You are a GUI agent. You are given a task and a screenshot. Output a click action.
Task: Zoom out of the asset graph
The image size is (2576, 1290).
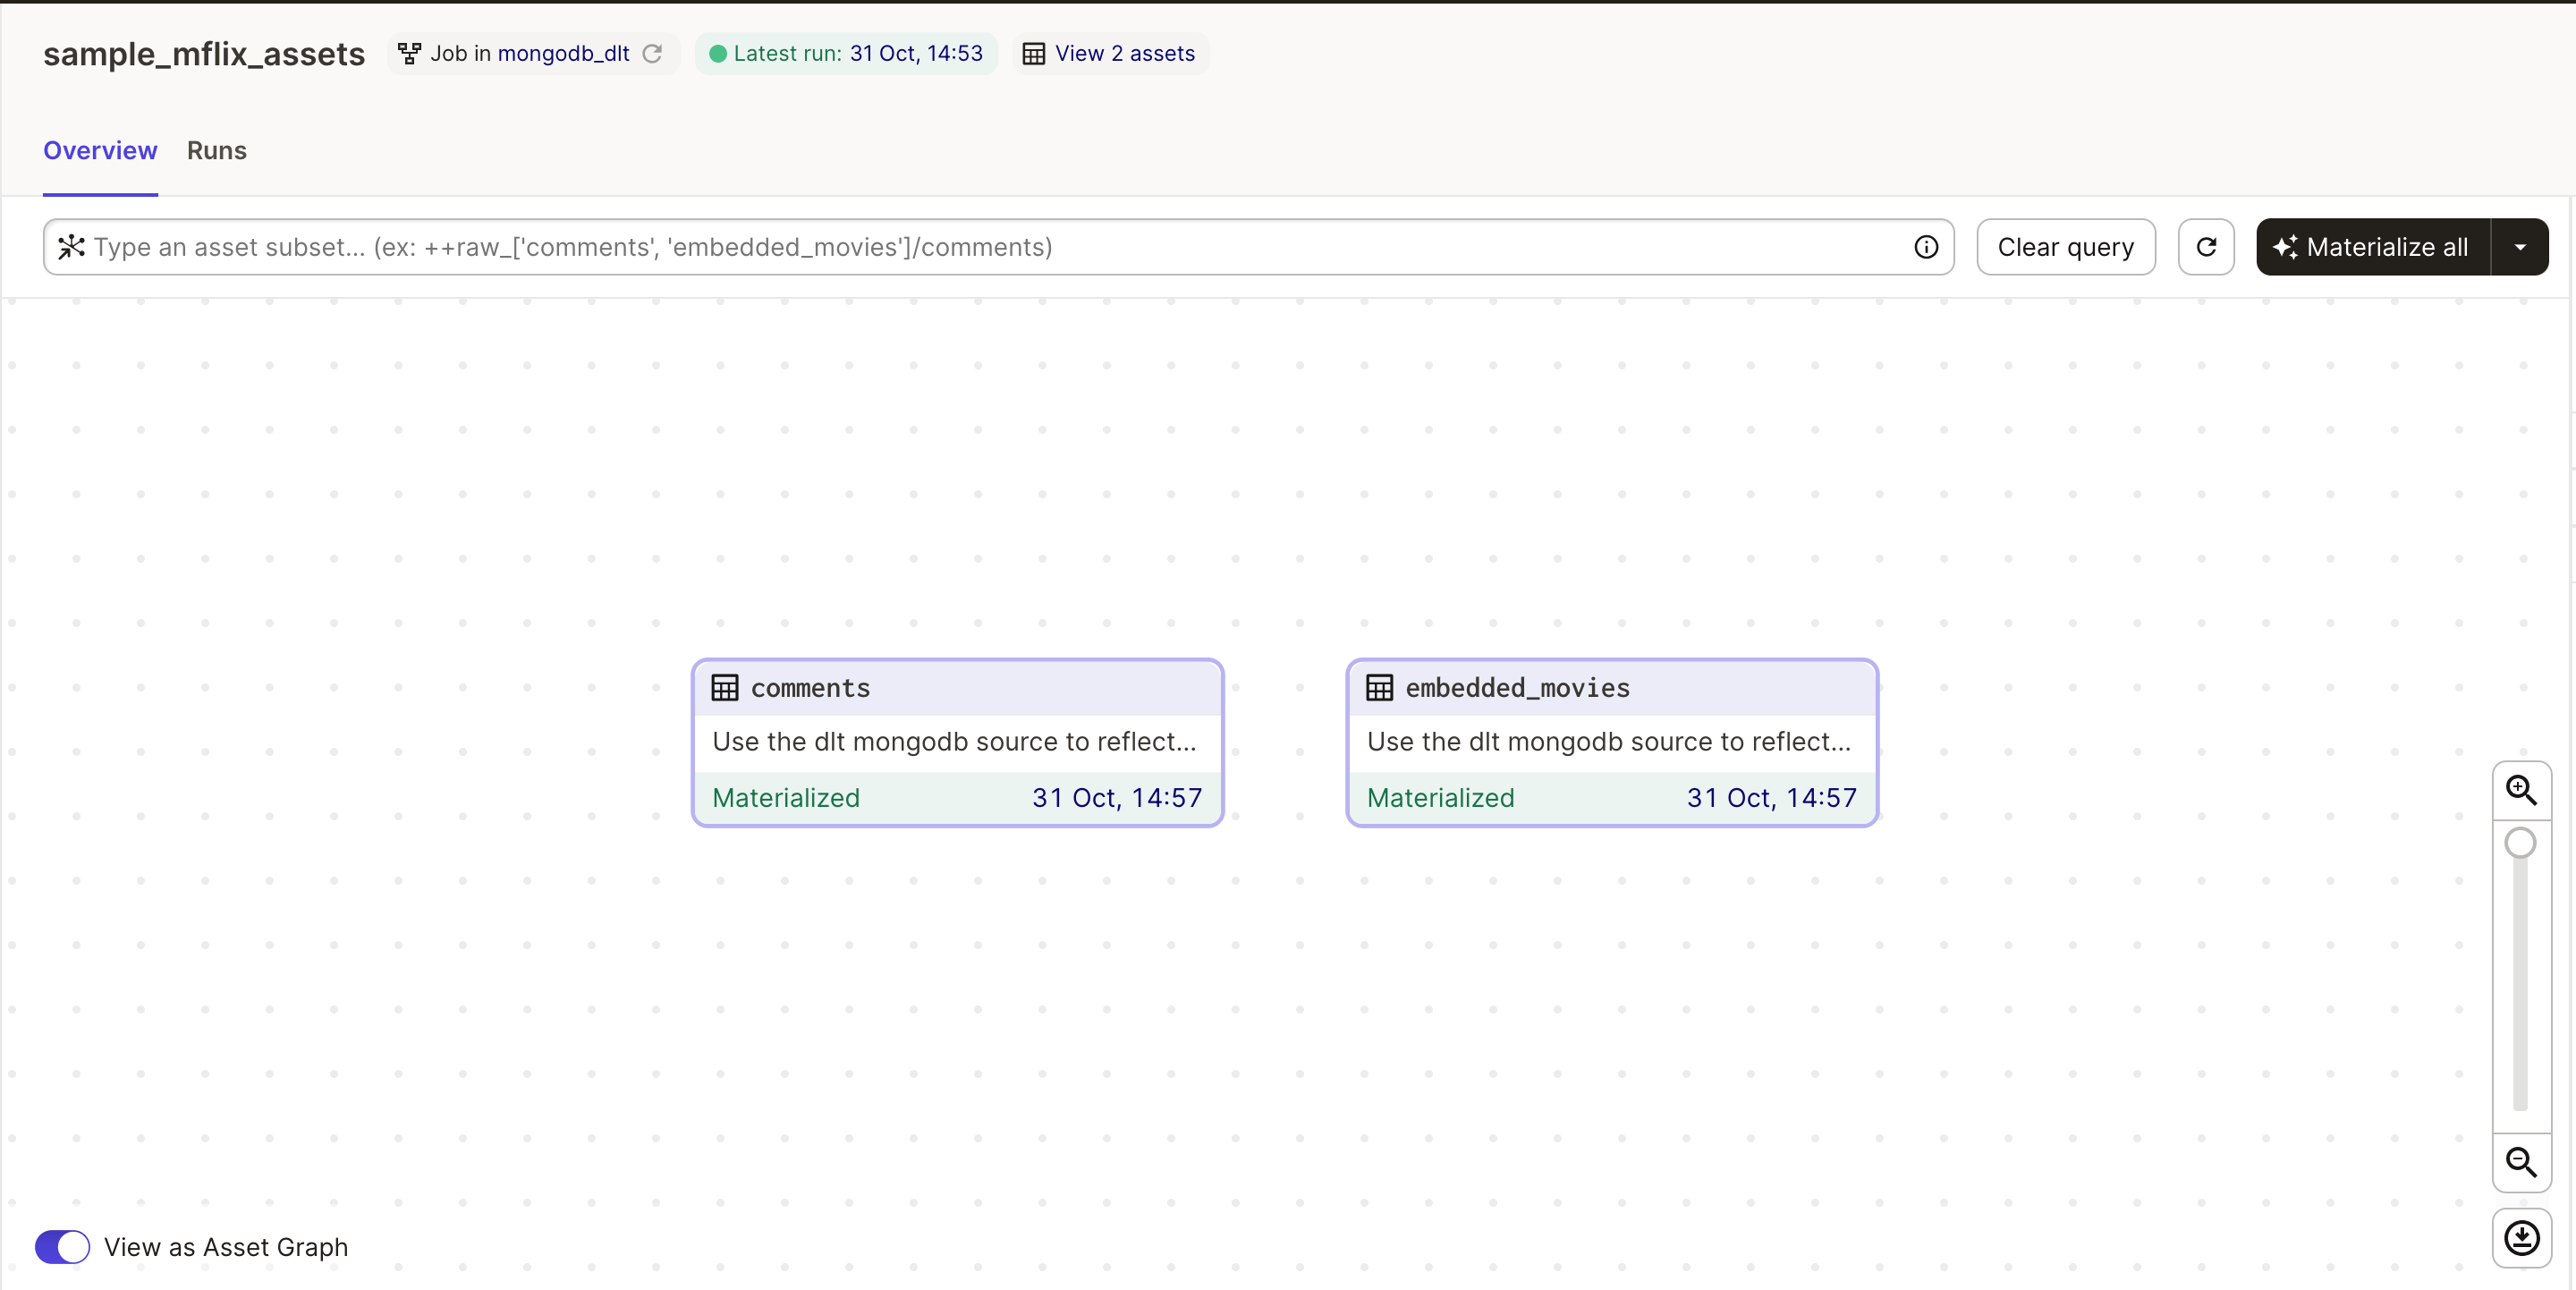point(2521,1162)
